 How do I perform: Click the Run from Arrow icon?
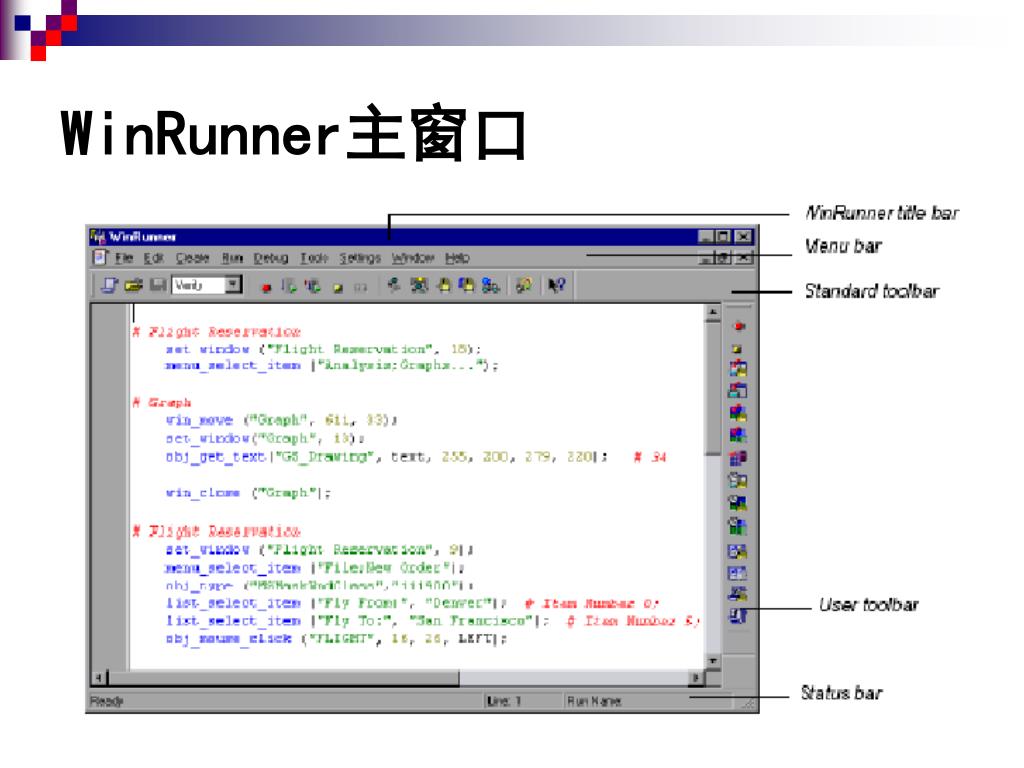pos(313,286)
